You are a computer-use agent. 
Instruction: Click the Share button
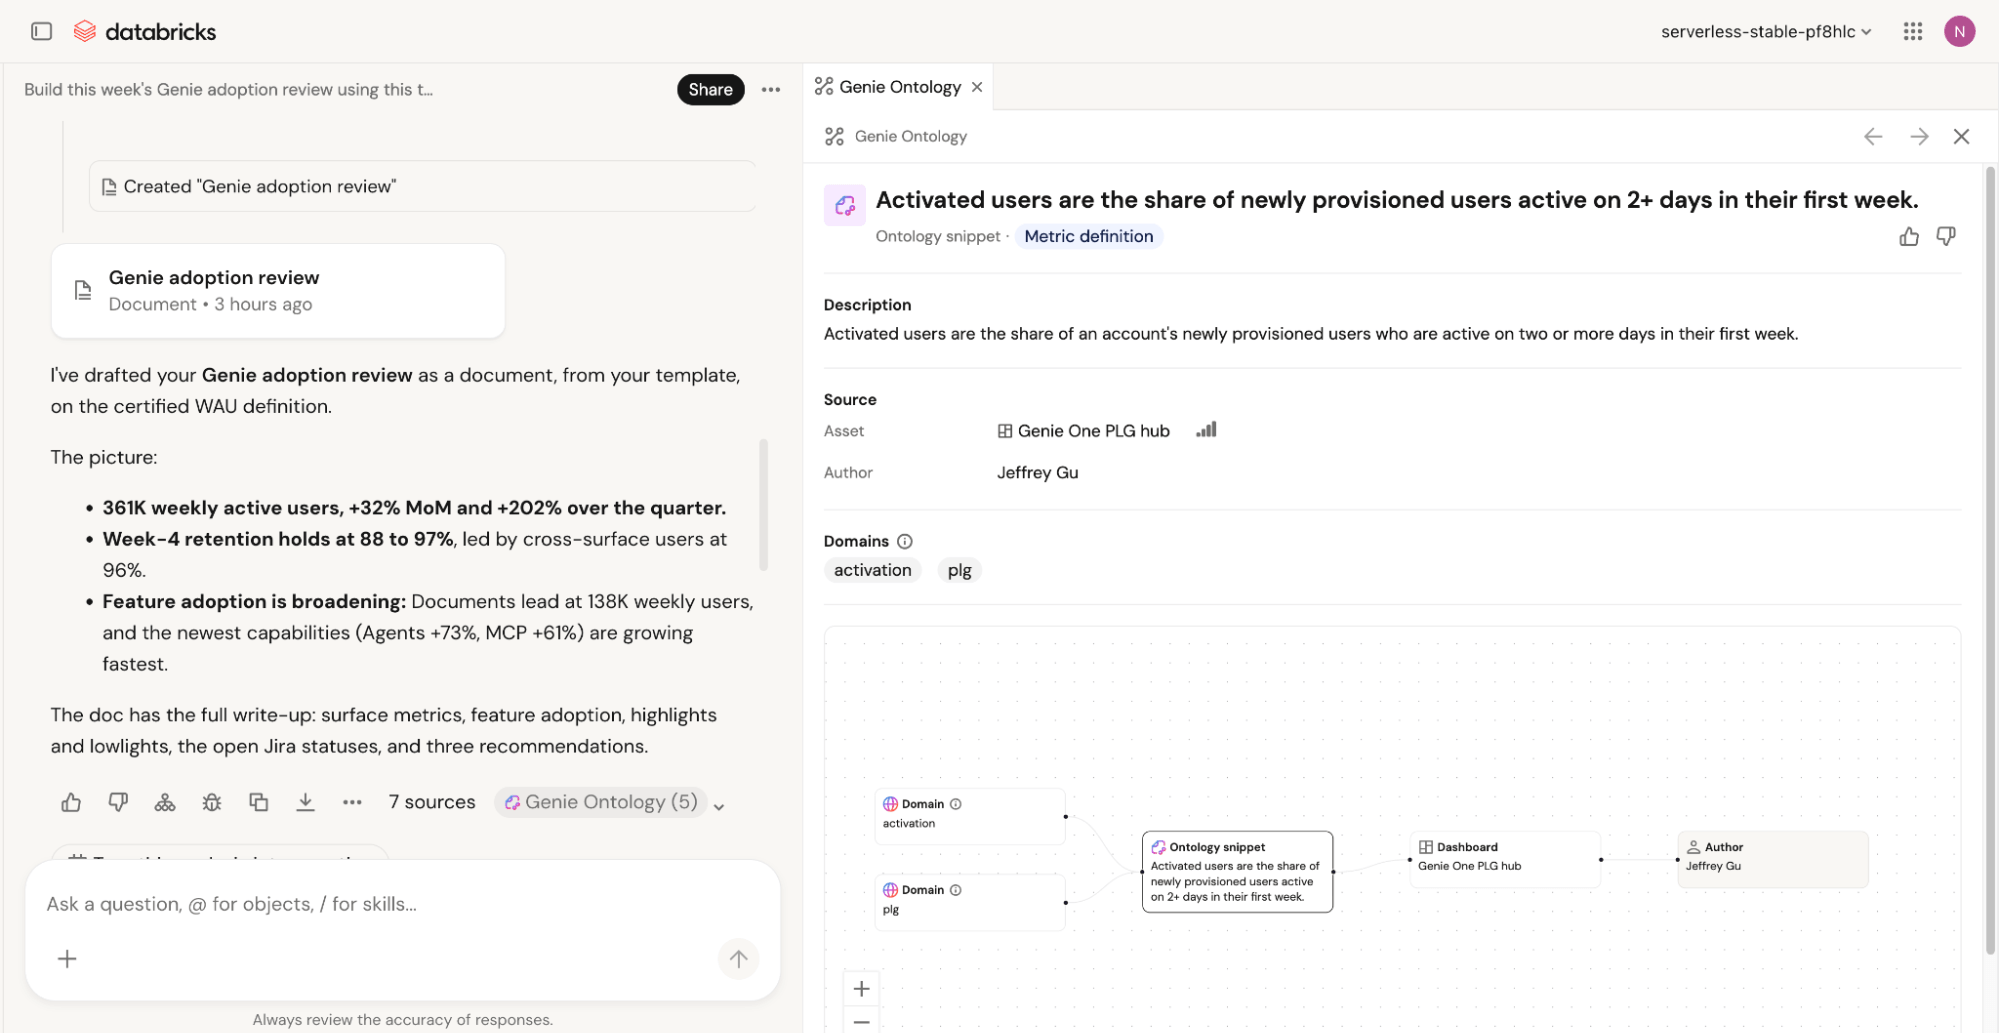point(710,89)
